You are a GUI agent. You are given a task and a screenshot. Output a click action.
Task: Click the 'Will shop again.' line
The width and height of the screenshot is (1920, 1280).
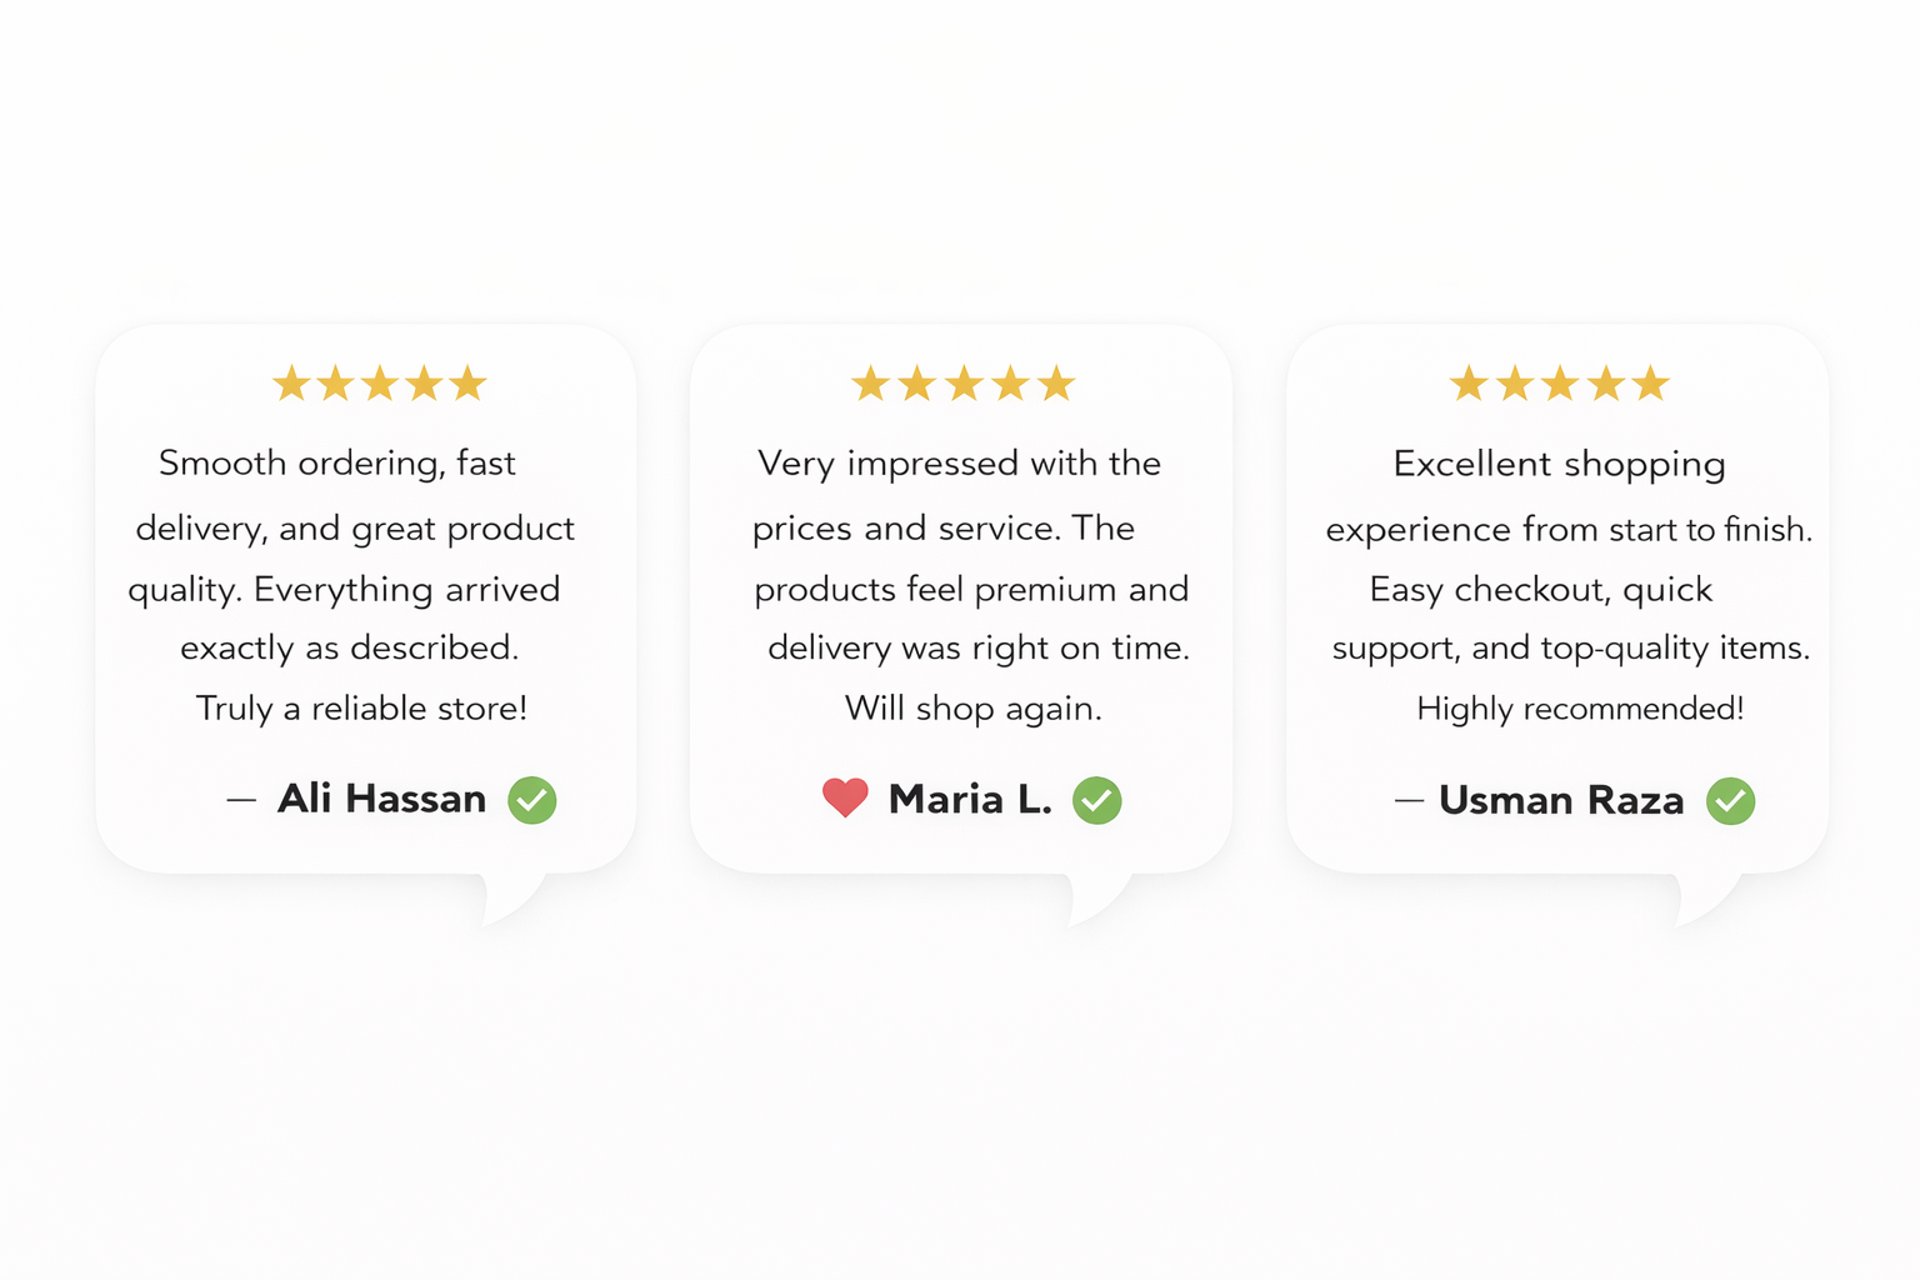click(973, 708)
